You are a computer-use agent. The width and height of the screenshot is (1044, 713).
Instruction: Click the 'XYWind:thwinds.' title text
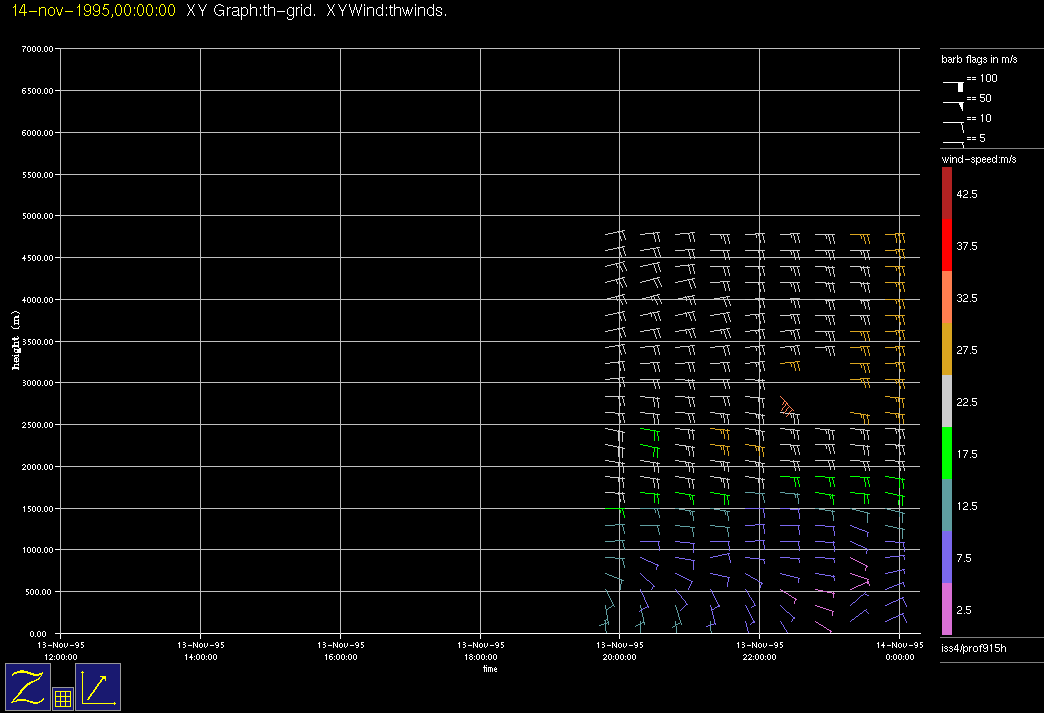click(x=386, y=11)
